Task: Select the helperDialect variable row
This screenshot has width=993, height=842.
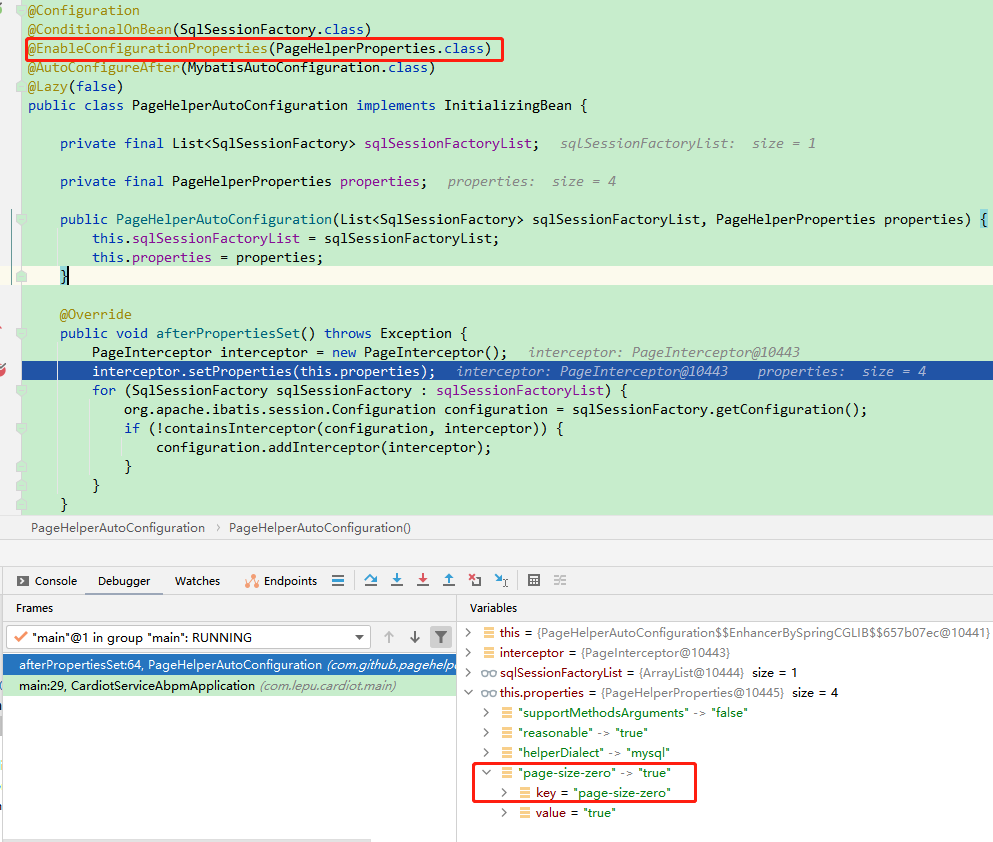Action: pos(560,752)
